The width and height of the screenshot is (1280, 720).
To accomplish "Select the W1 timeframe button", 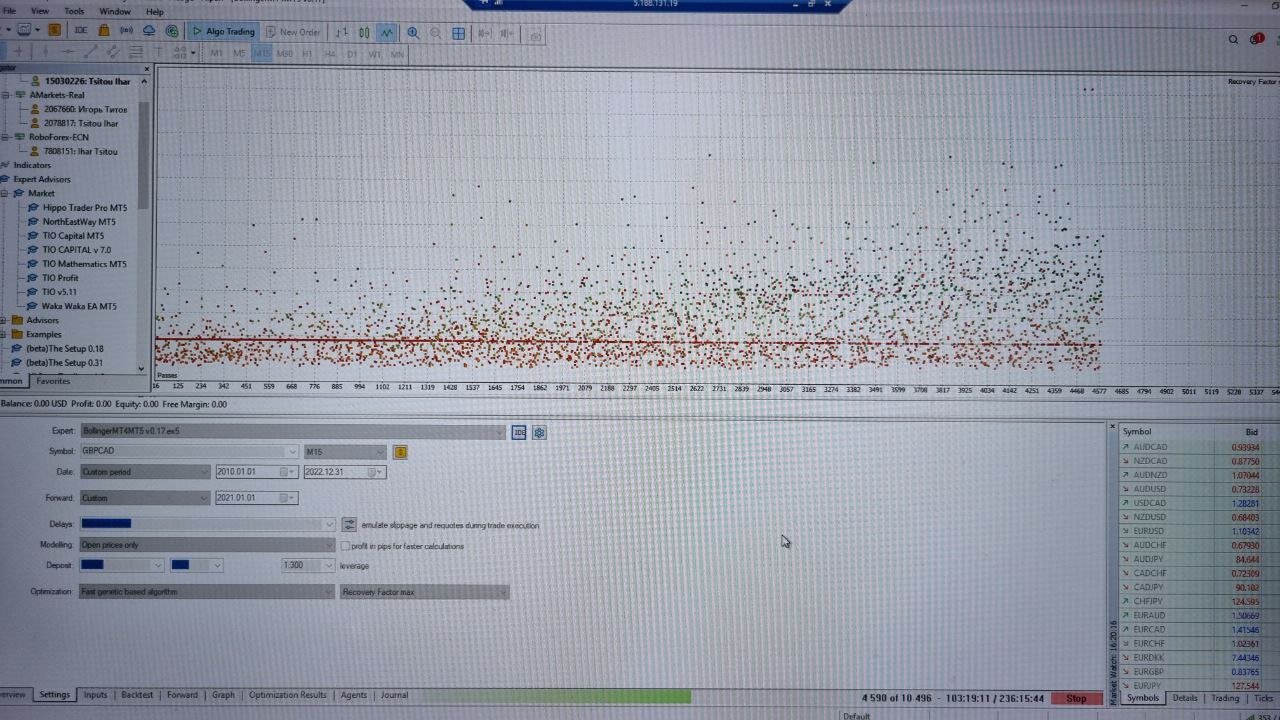I will 374,54.
